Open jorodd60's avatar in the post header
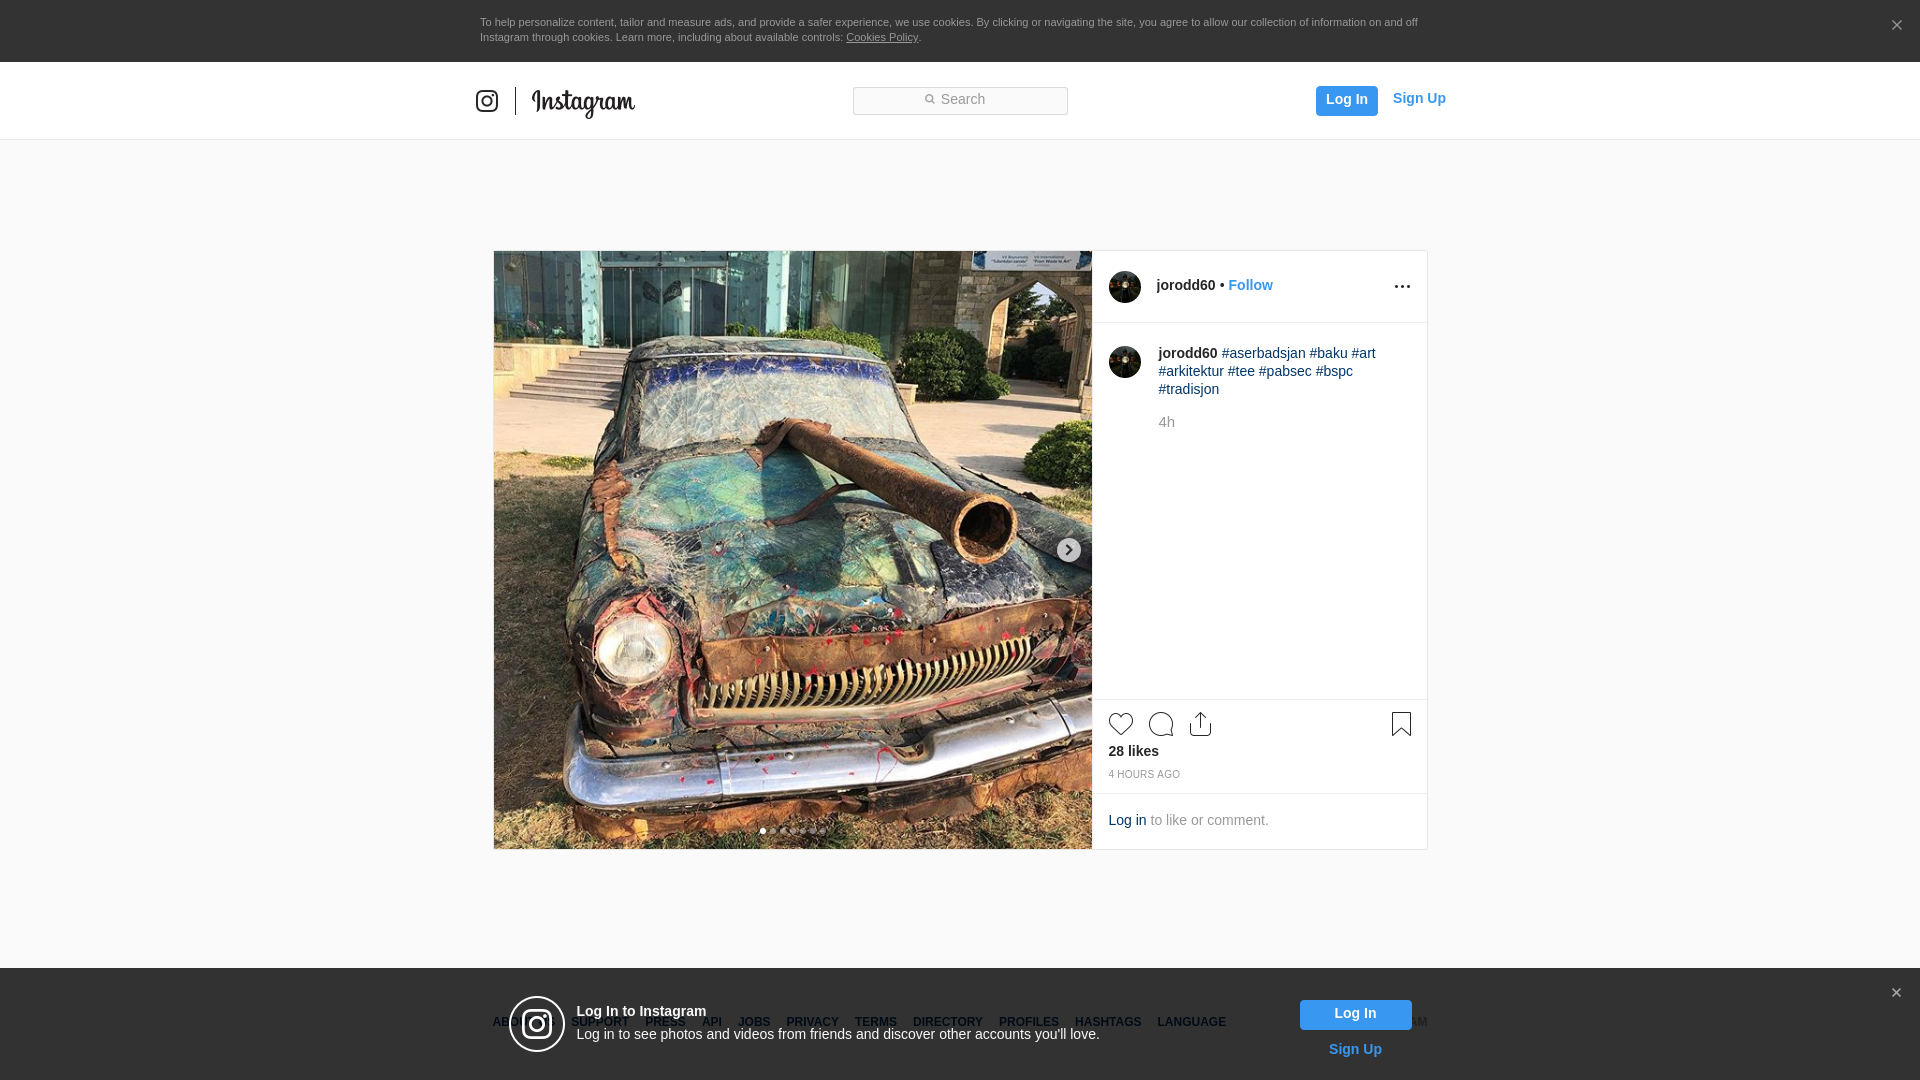Screen dimensions: 1920x1080 [x=1125, y=287]
